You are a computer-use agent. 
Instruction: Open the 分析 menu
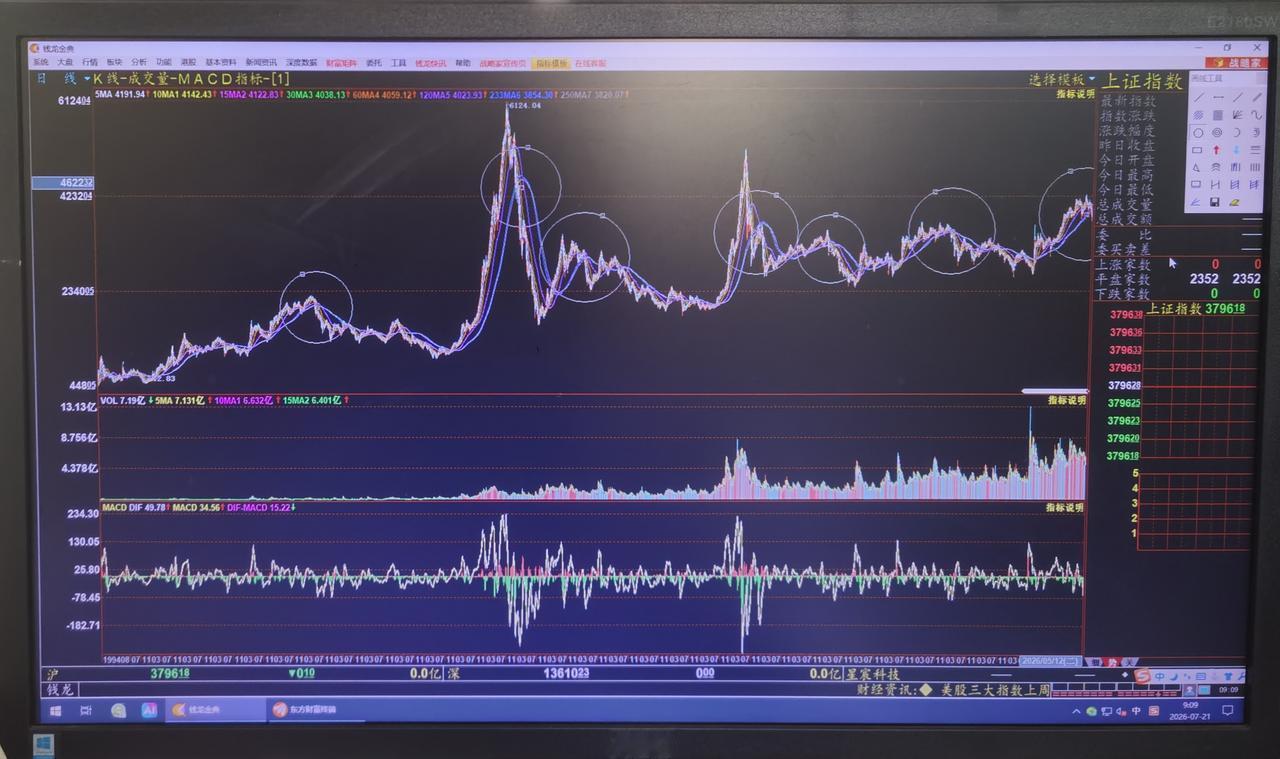138,62
